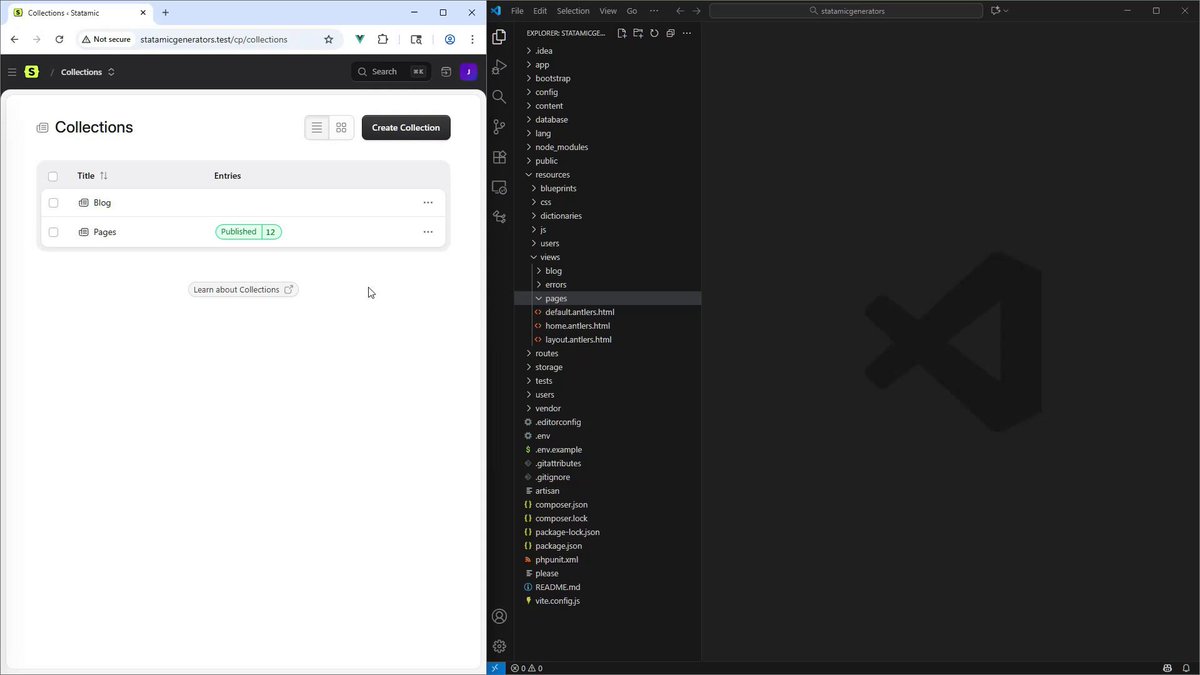Open the Statamic user avatar J
Image resolution: width=1200 pixels, height=675 pixels.
click(468, 72)
